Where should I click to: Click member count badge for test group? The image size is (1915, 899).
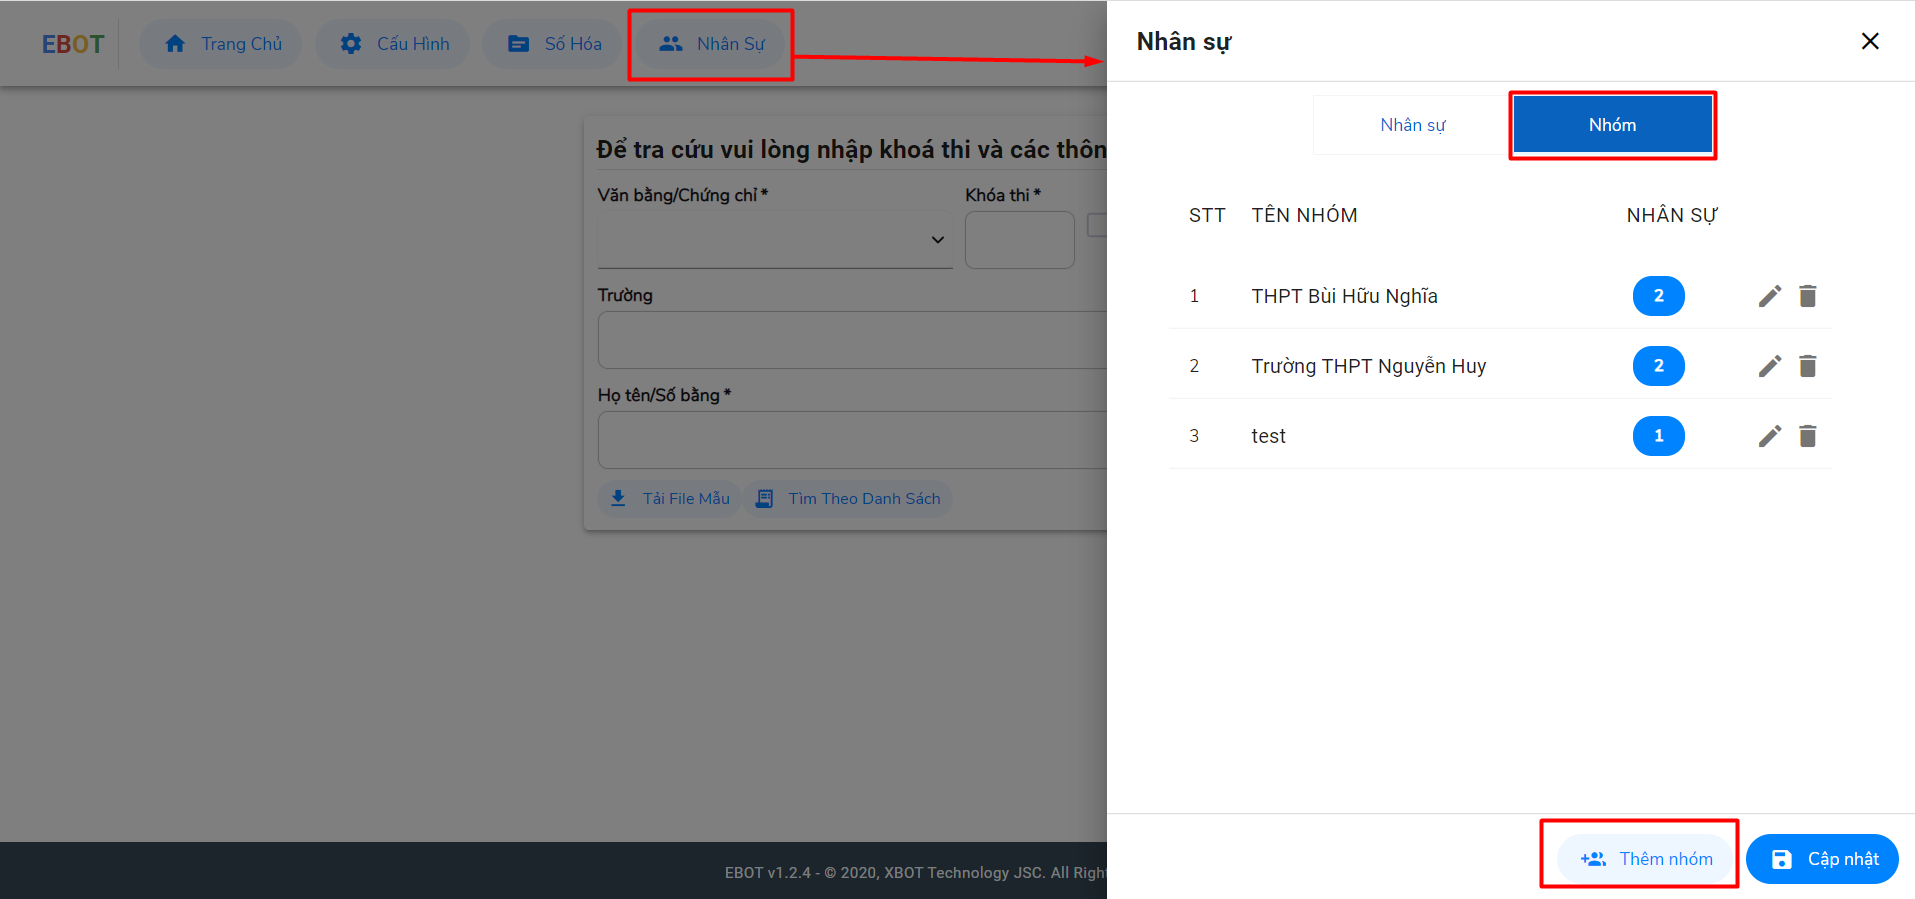pyautogui.click(x=1658, y=436)
